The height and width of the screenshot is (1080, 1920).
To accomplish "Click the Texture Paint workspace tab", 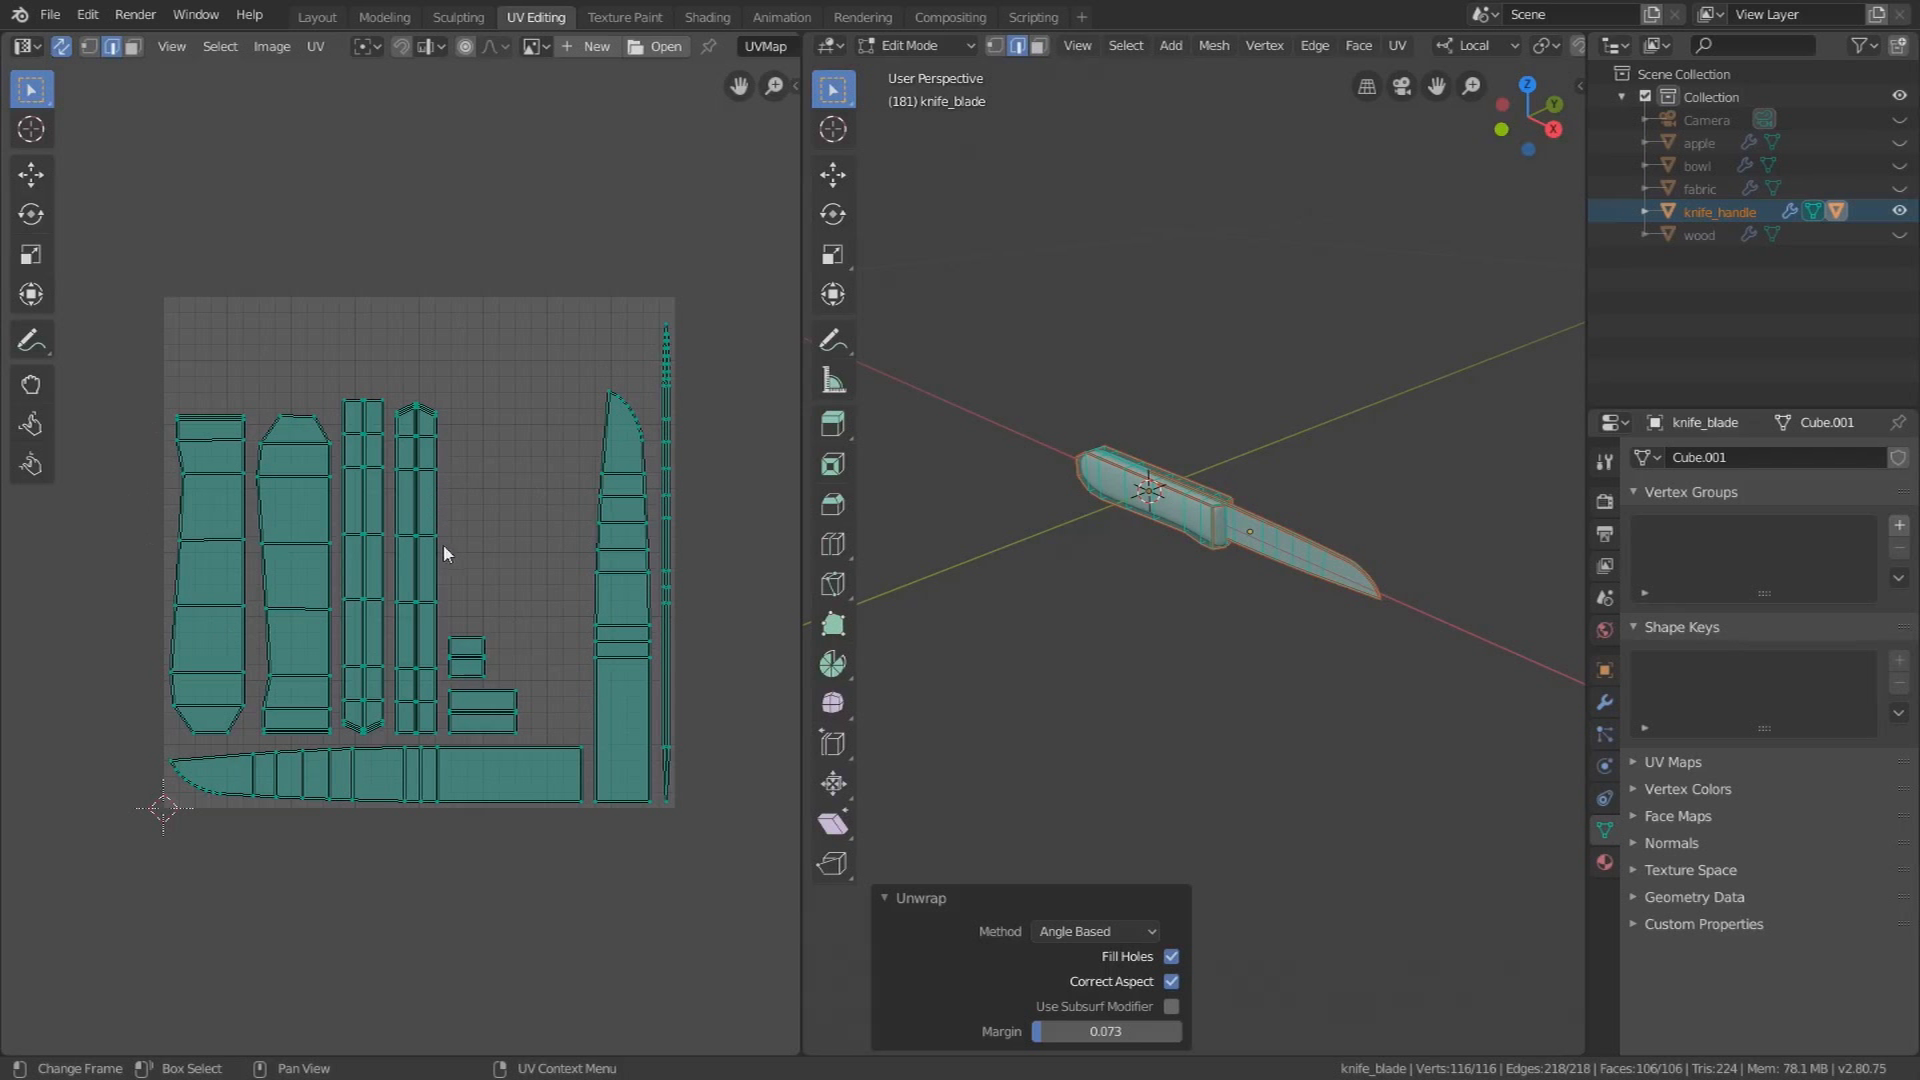I will (x=624, y=16).
